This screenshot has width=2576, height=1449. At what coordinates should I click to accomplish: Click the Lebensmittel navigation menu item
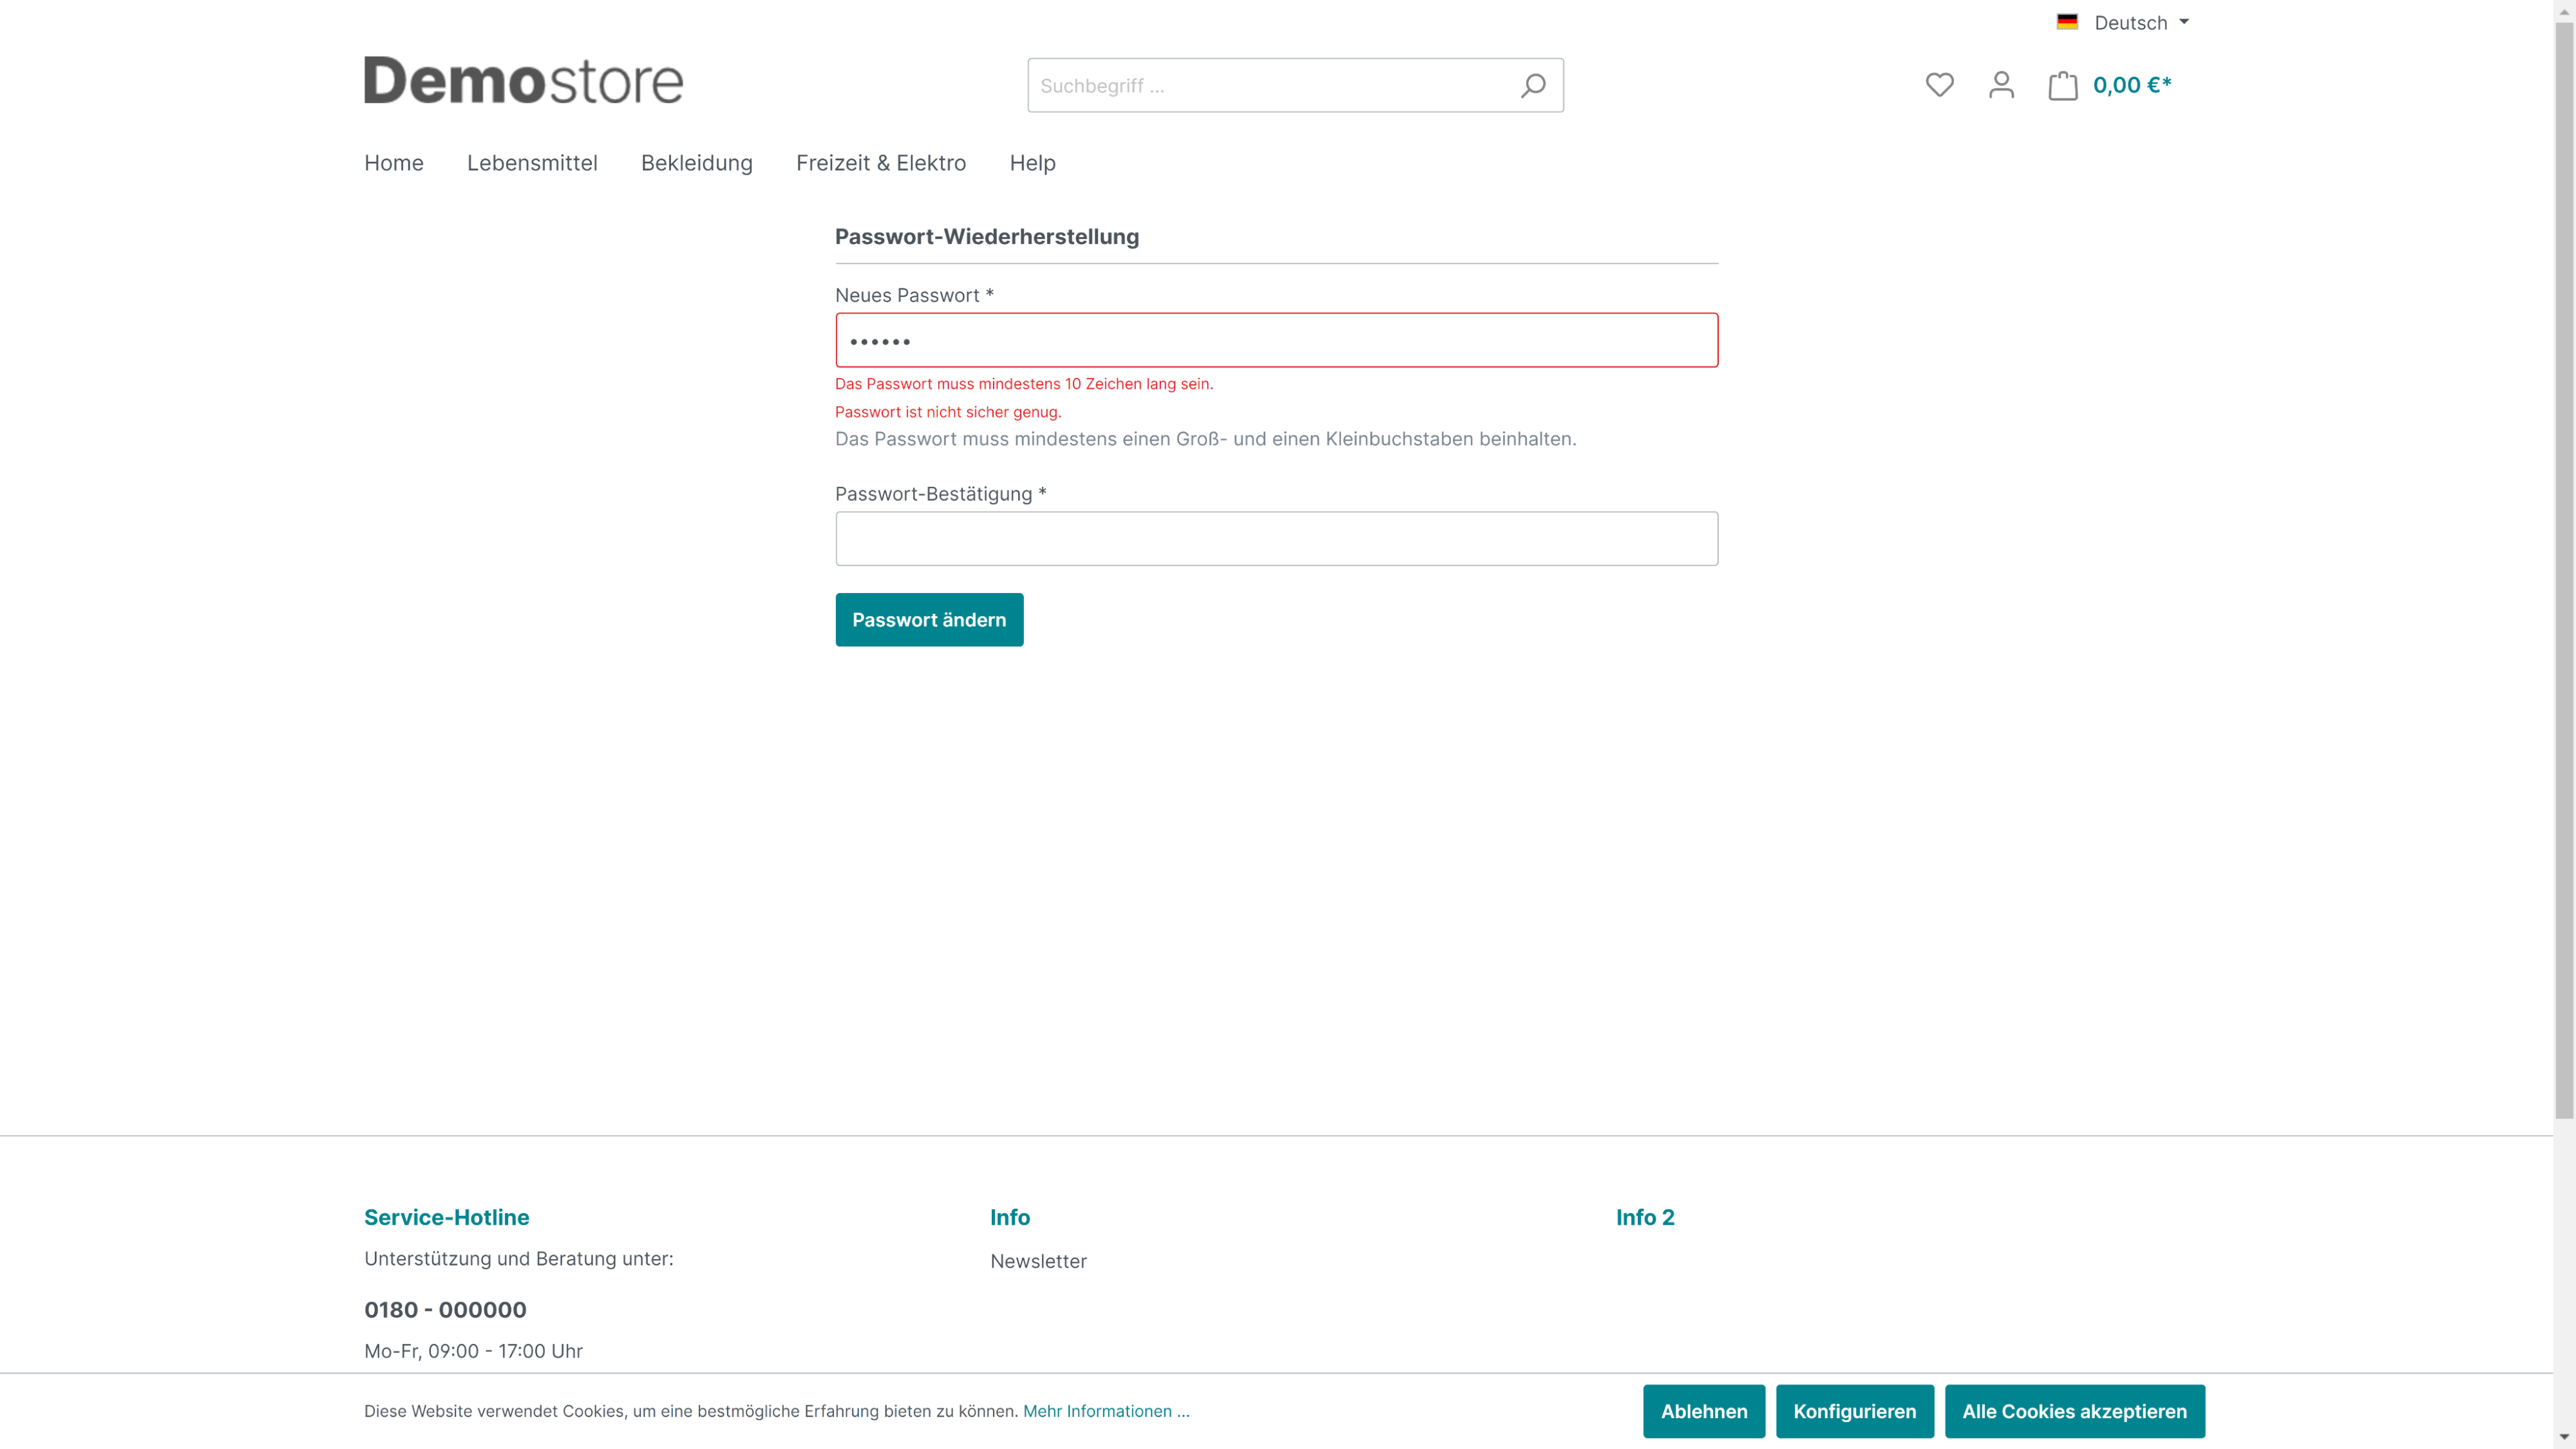[531, 163]
